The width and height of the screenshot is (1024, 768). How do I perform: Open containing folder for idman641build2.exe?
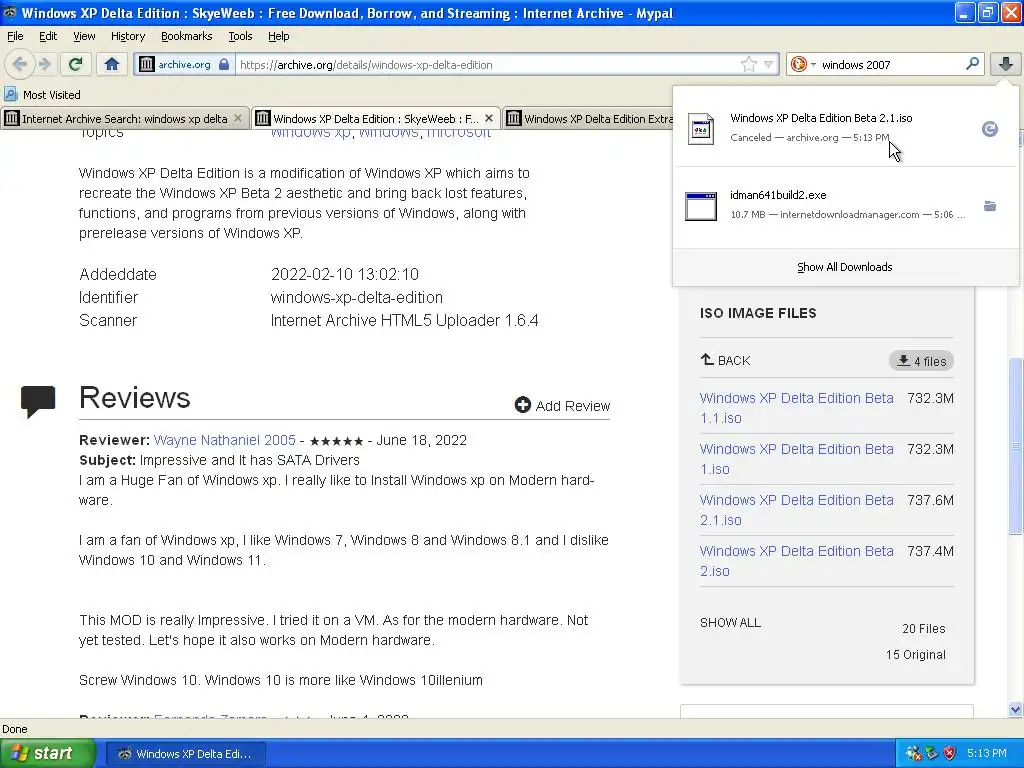point(989,206)
